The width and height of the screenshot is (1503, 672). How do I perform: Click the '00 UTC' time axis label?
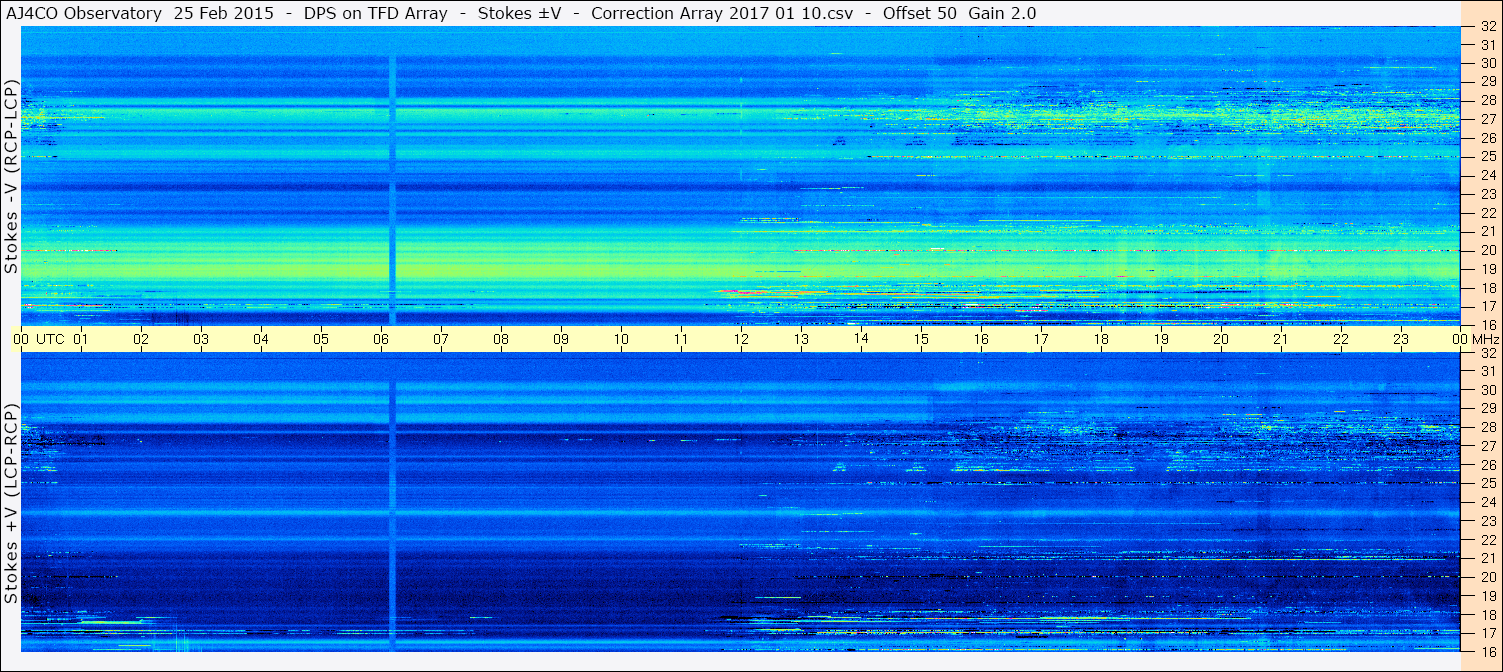pos(40,339)
